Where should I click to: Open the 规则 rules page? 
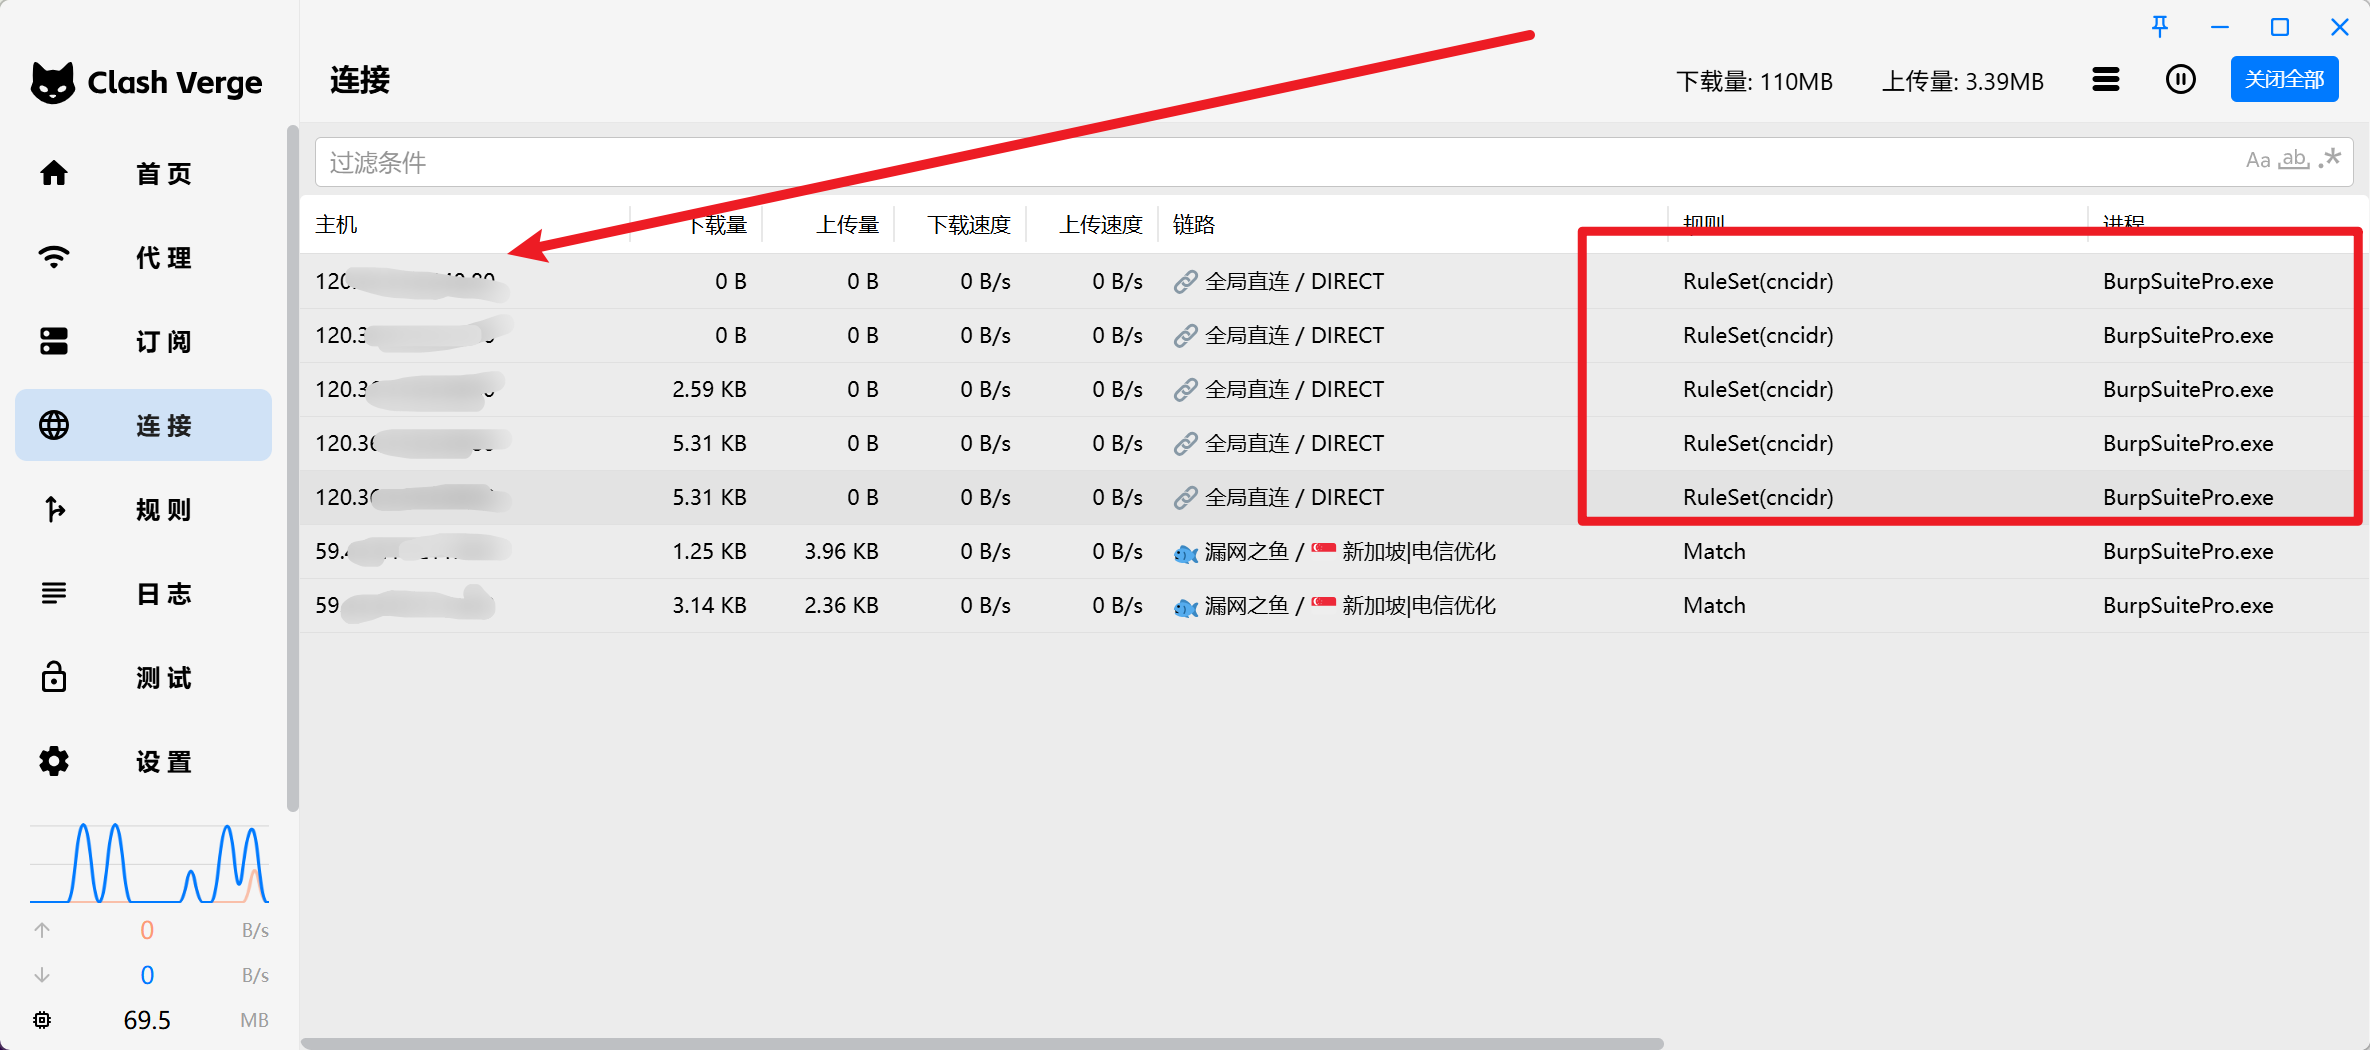pos(143,509)
